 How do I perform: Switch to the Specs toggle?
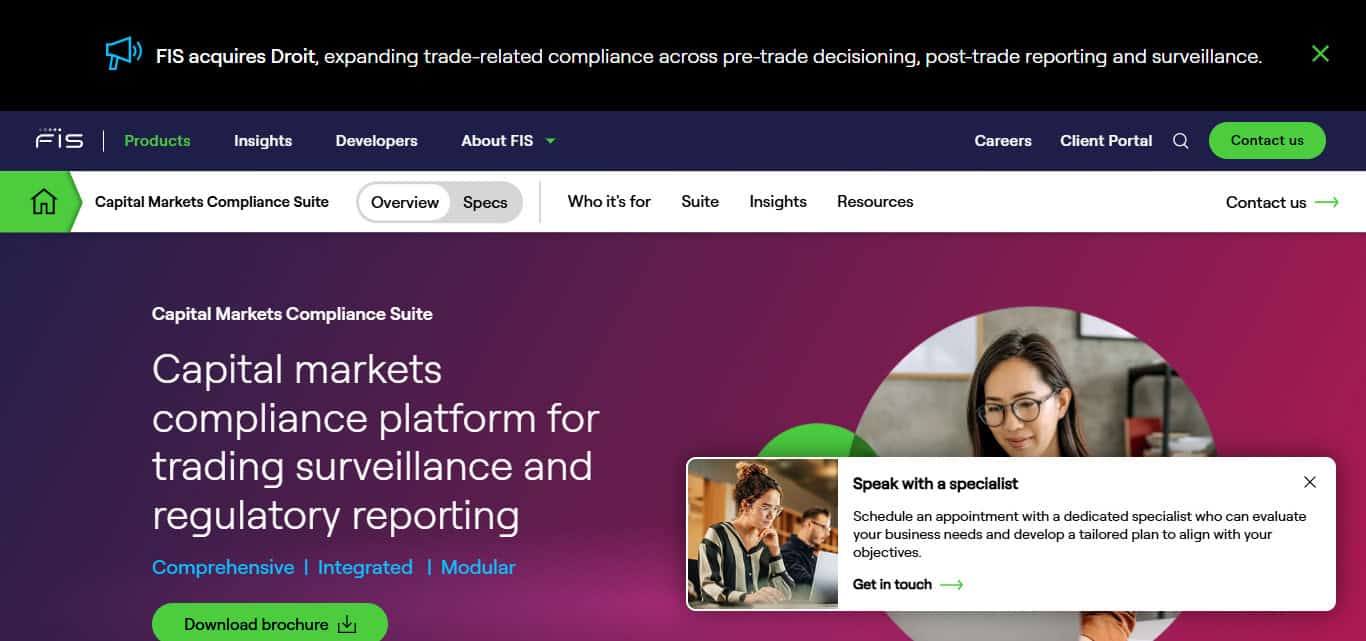[x=485, y=202]
